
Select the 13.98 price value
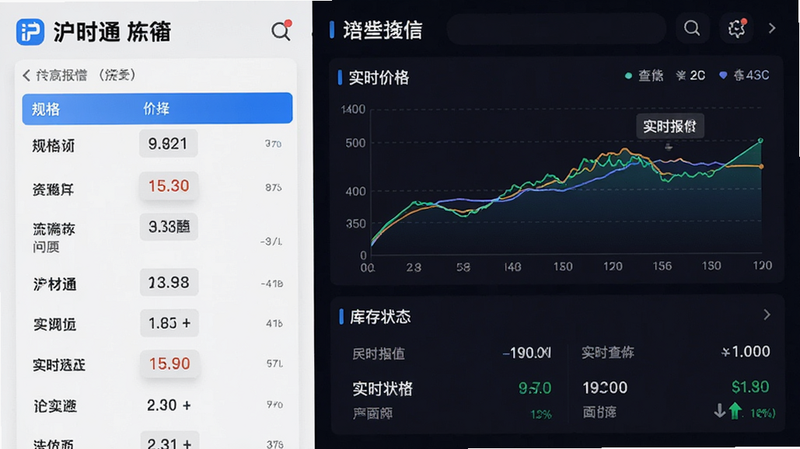point(169,282)
